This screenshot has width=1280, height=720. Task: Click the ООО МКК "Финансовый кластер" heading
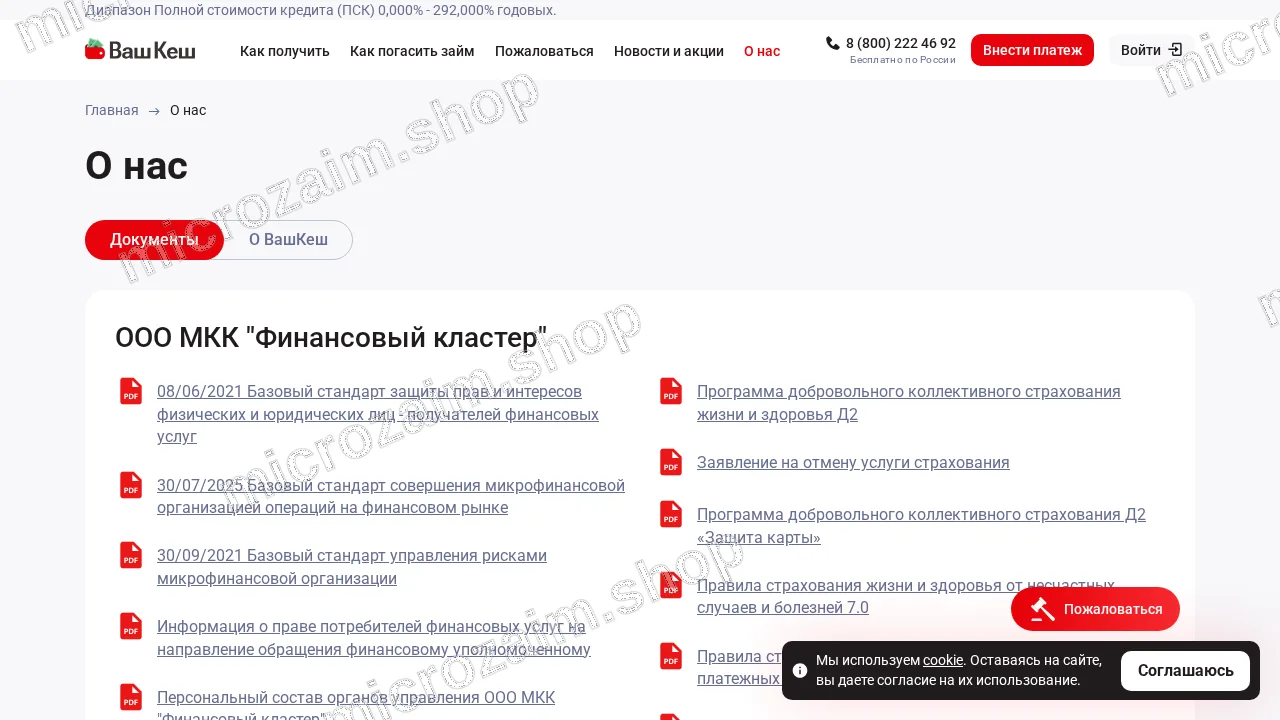331,338
